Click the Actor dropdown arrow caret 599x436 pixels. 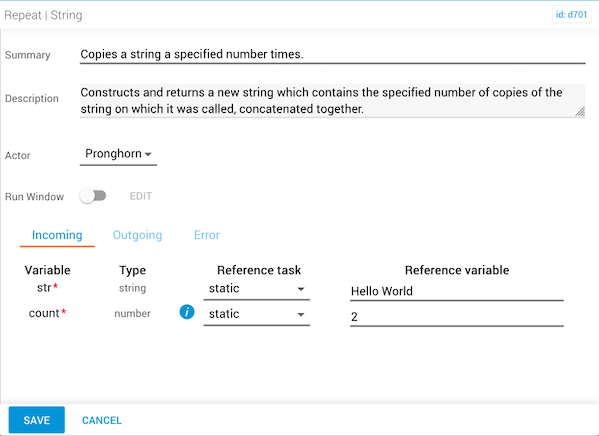click(148, 154)
